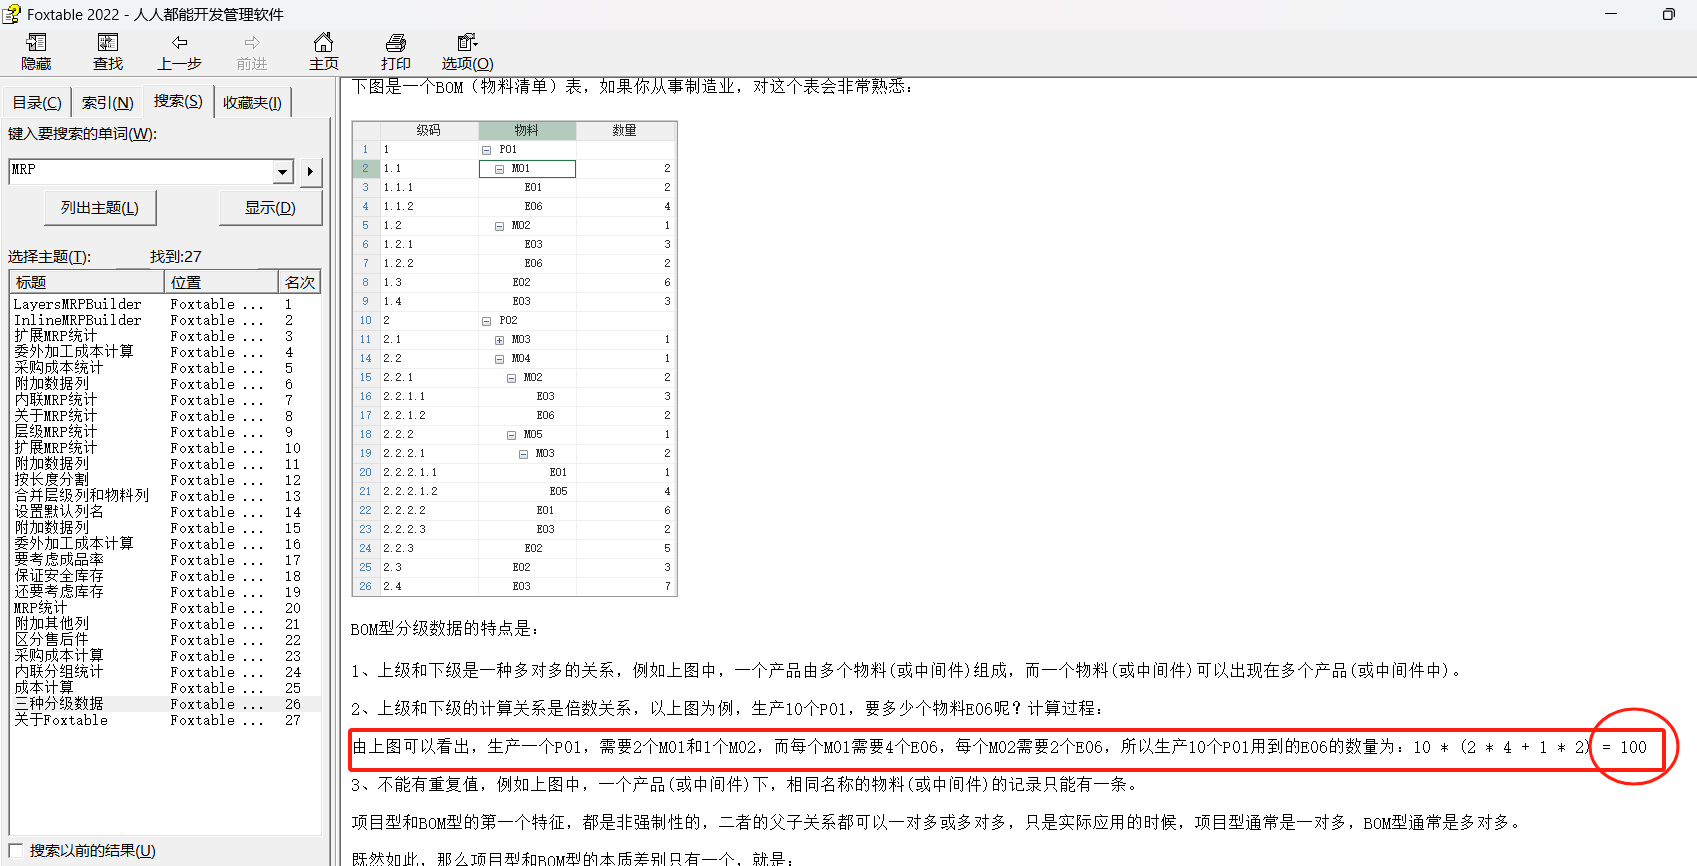Viewport: 1697px width, 866px height.
Task: Select the 区分售后件 search result
Action: pyautogui.click(x=51, y=640)
